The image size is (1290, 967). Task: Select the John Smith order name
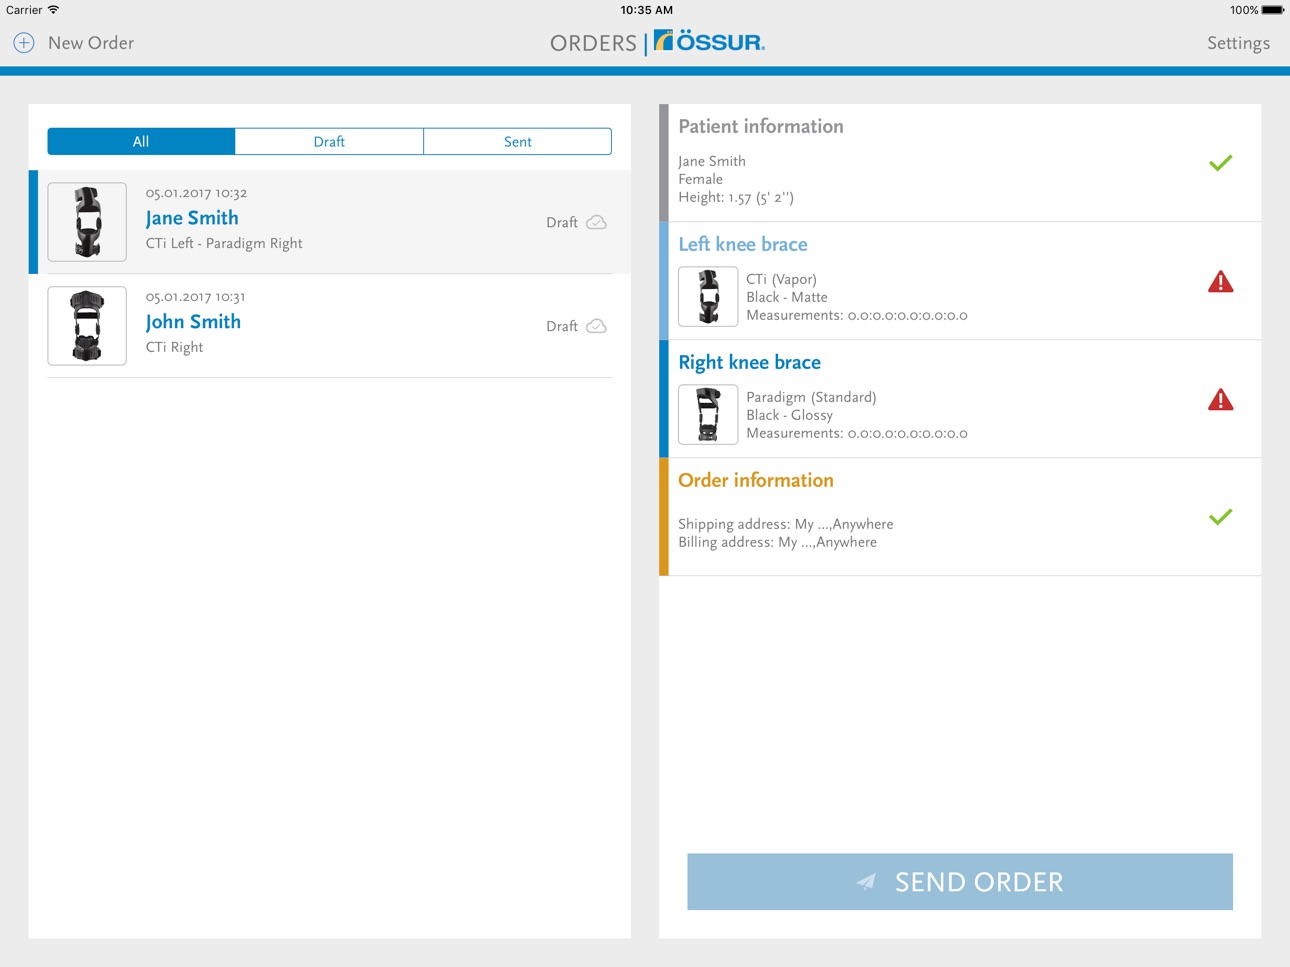[193, 322]
